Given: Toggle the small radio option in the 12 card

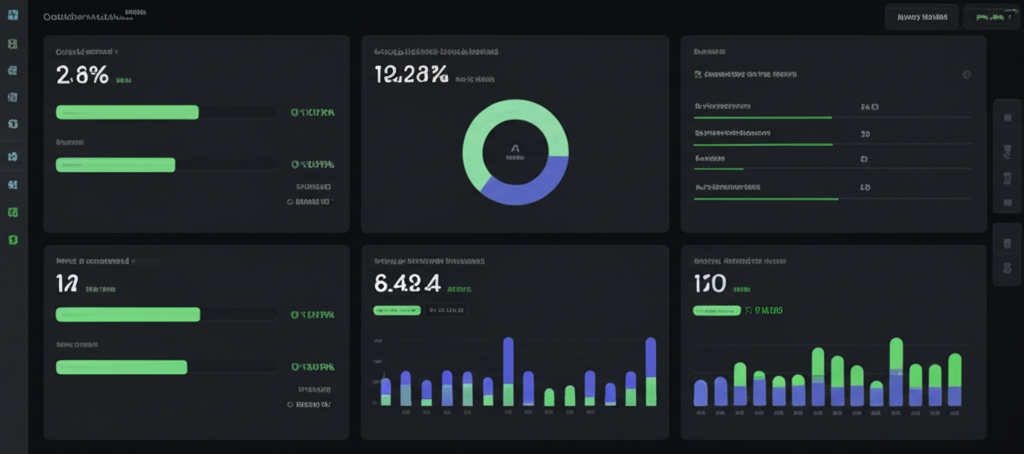Looking at the screenshot, I should [290, 405].
